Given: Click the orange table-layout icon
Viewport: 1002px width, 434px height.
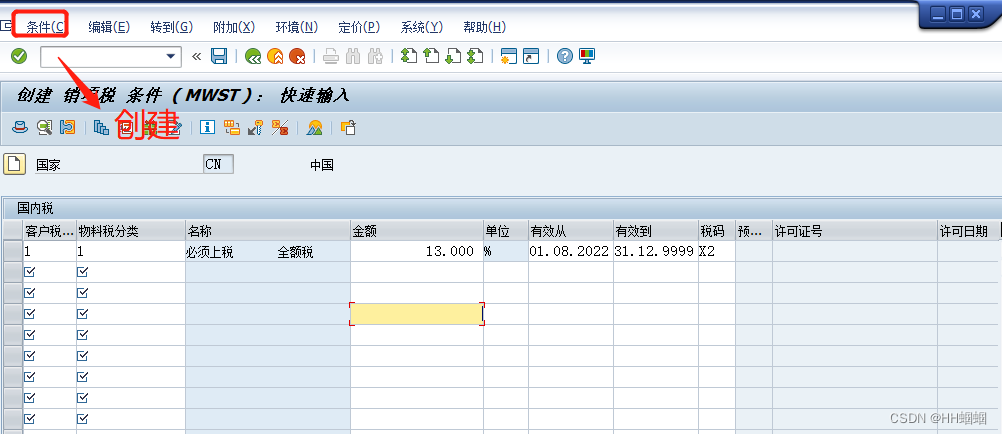Looking at the screenshot, I should coord(232,127).
